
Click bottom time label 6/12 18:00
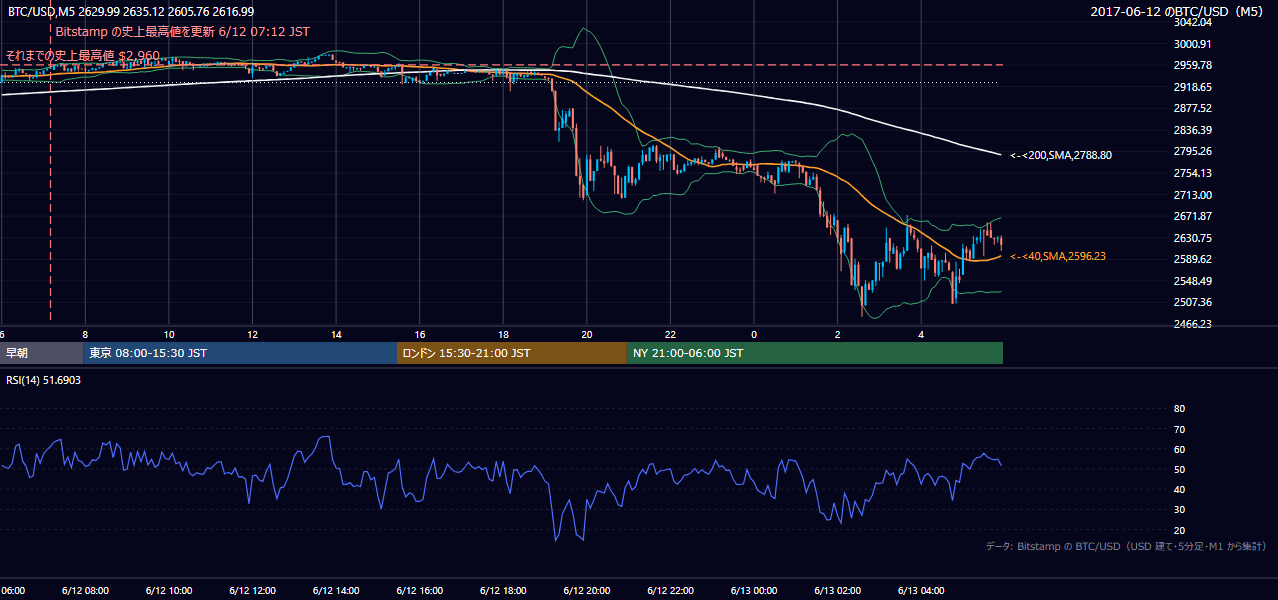coord(503,590)
